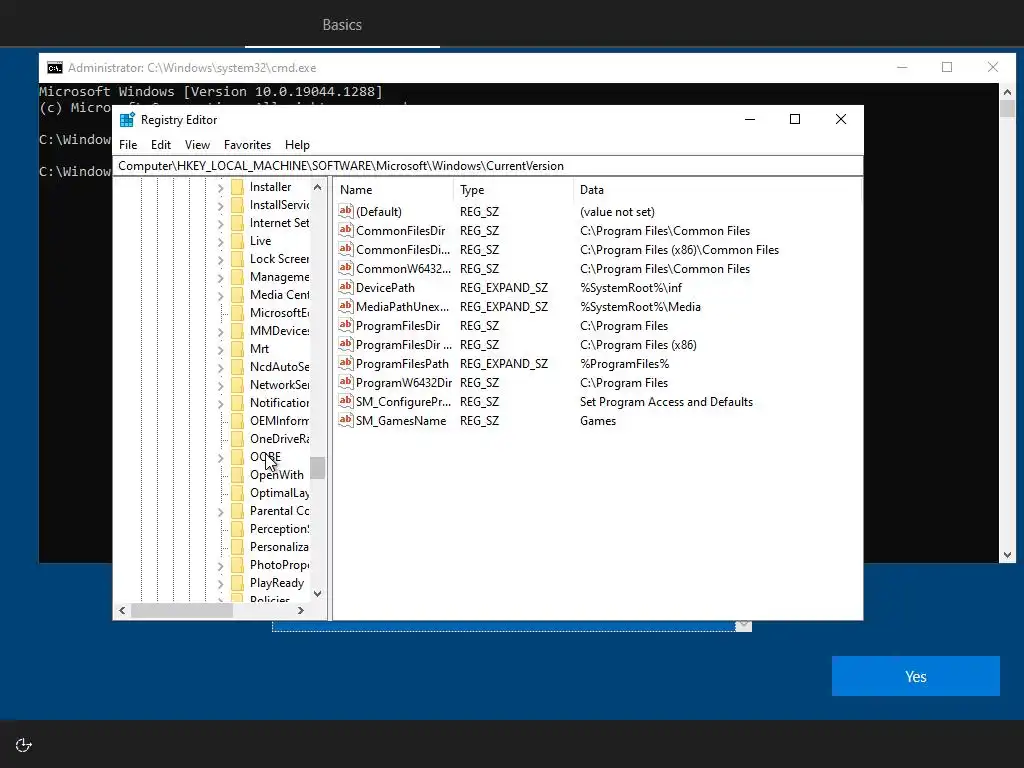
Task: Click the Yes button
Action: [916, 676]
